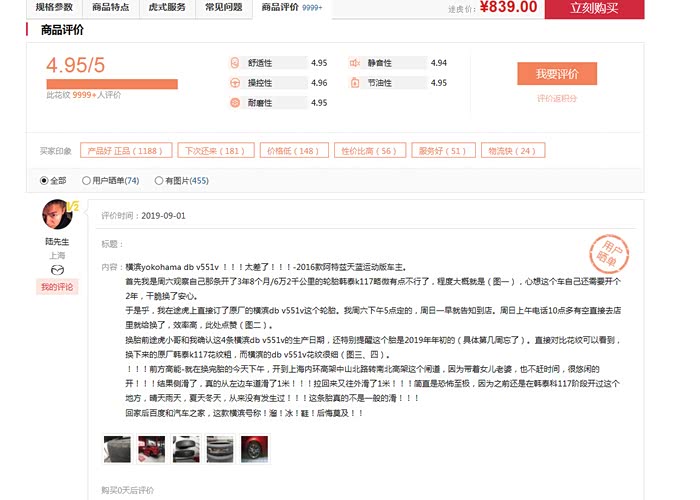
Task: Select the 有图片 radio filter
Action: point(158,181)
